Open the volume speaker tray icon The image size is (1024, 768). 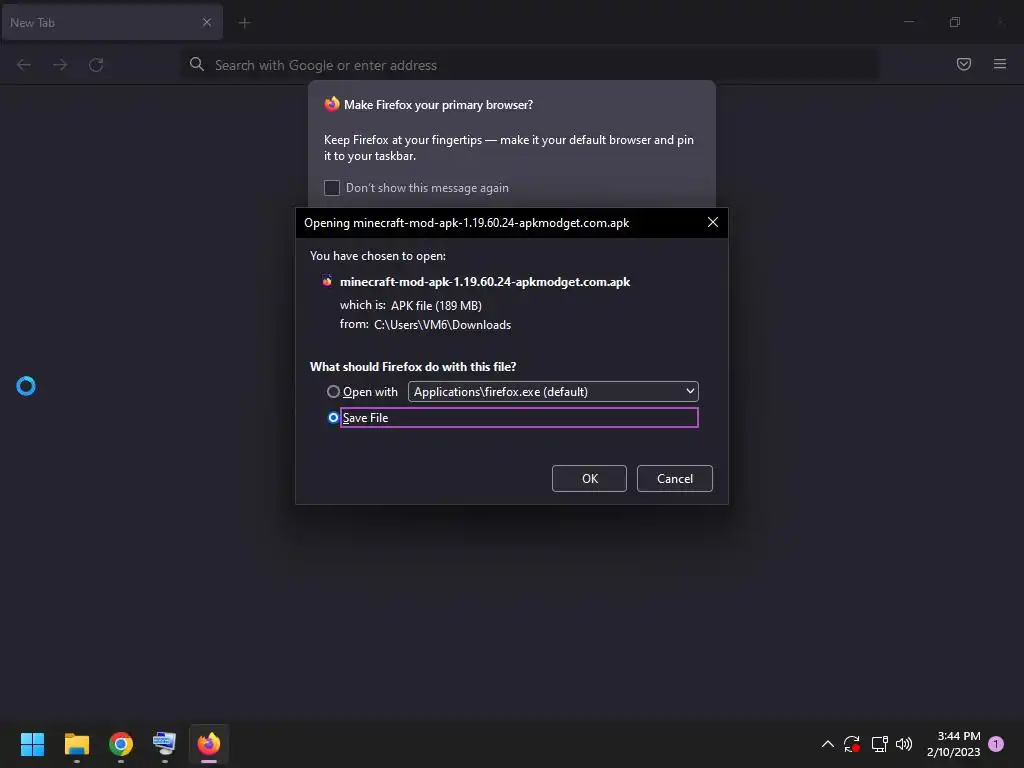coord(904,744)
